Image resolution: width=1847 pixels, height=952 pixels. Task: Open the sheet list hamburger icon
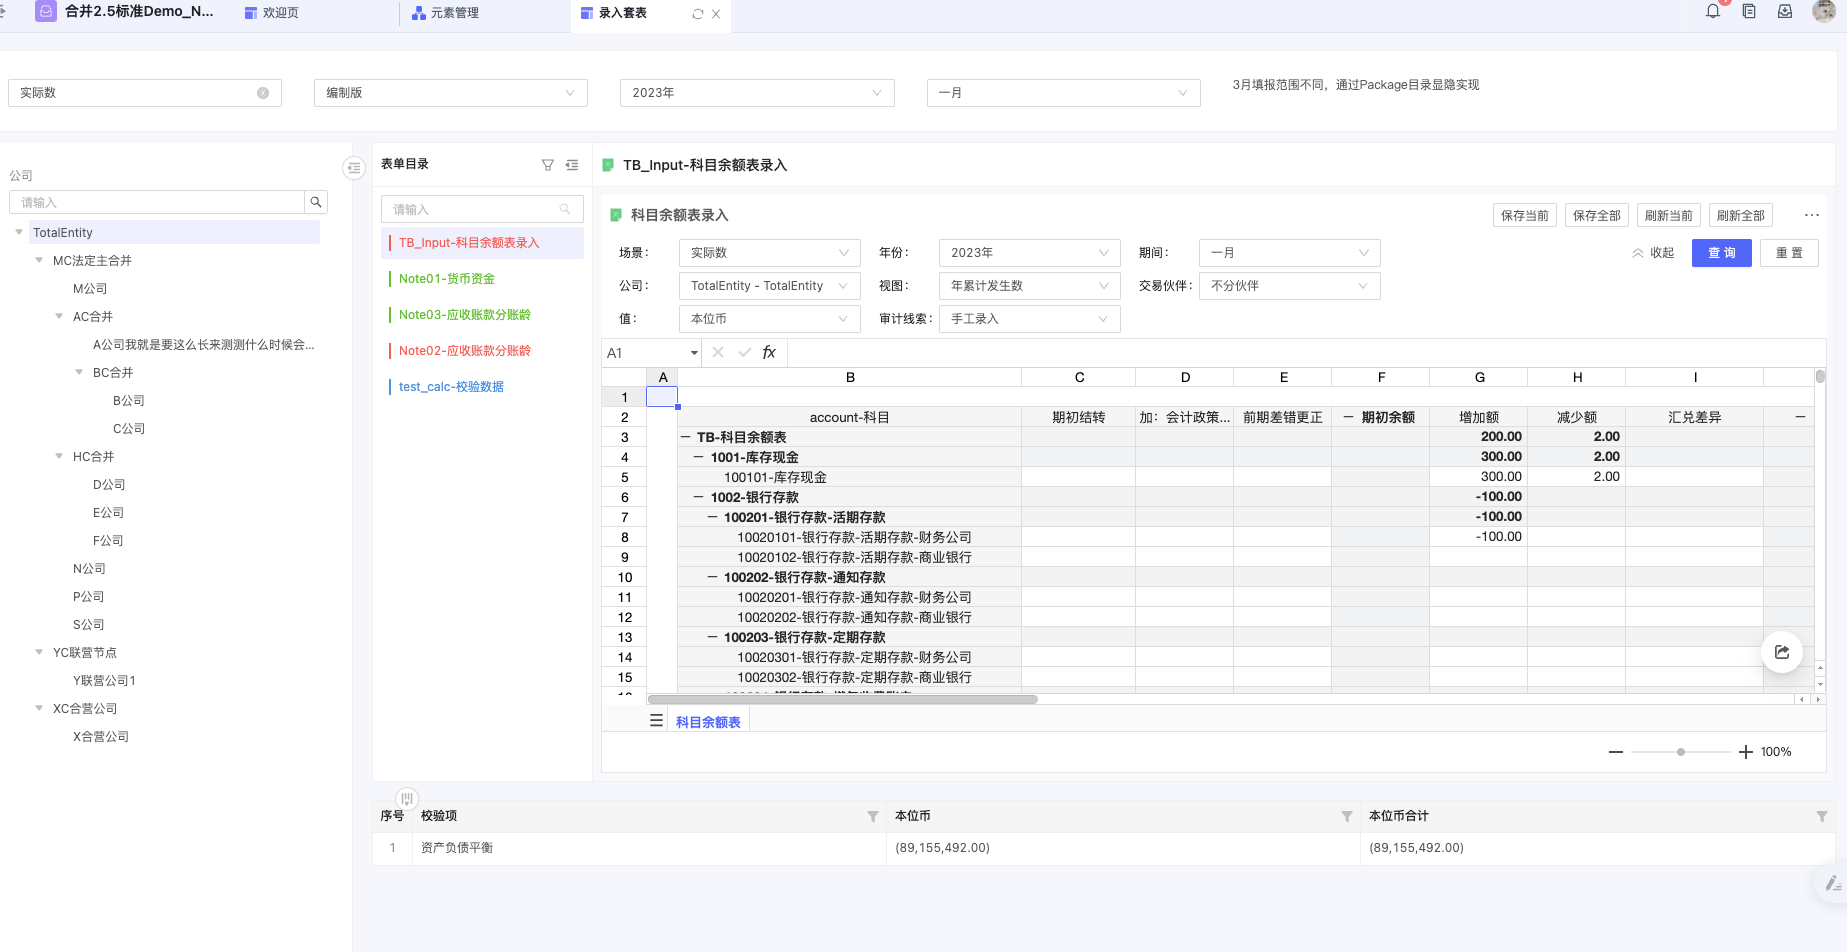[656, 721]
